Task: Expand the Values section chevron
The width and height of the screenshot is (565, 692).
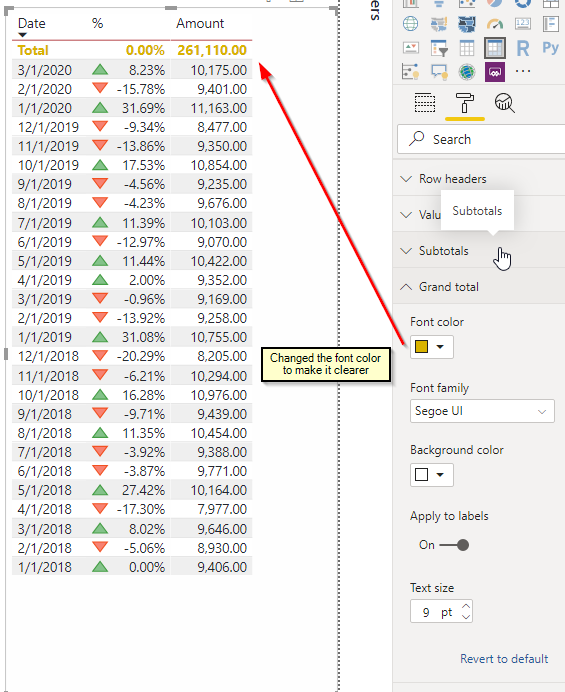Action: [406, 215]
